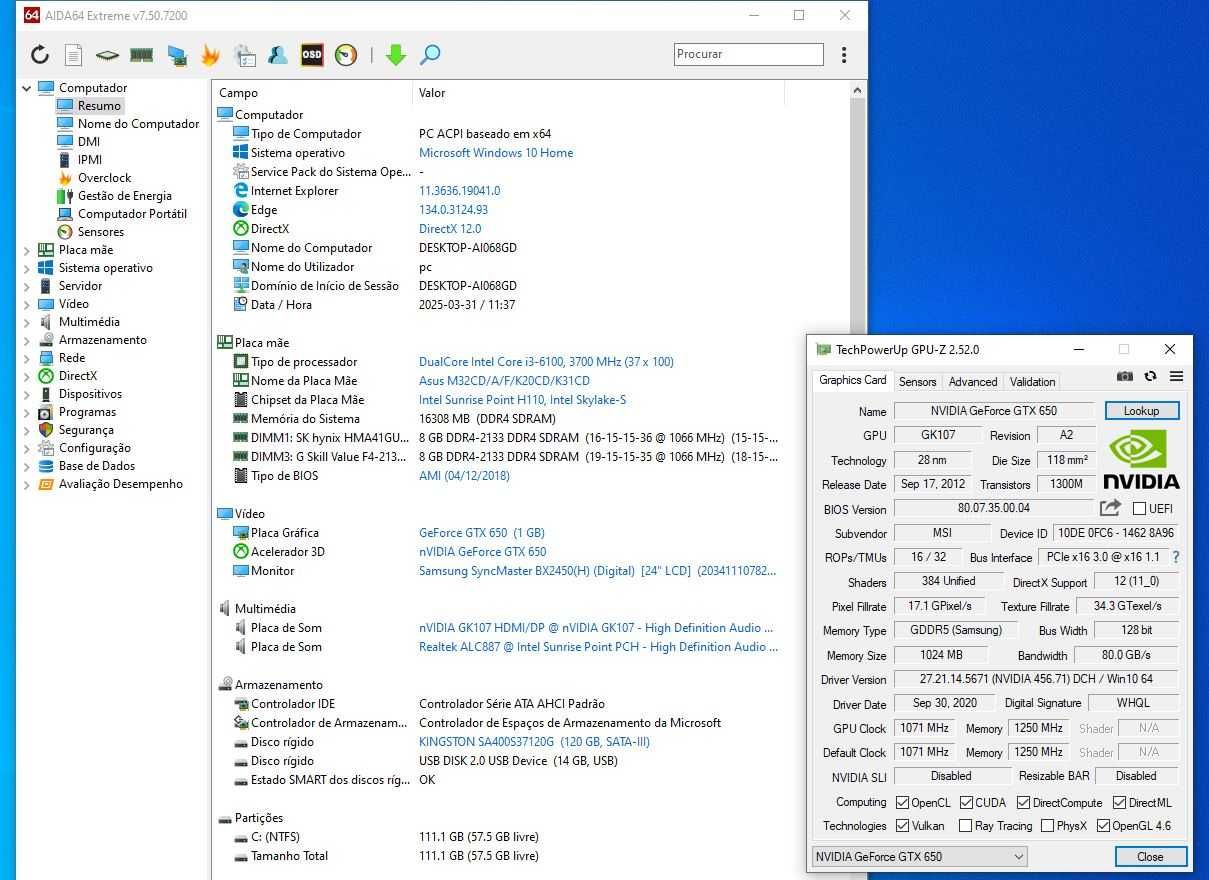Open the Microsoft Windows 10 Home link
Image resolution: width=1209 pixels, height=880 pixels.
pyautogui.click(x=496, y=153)
